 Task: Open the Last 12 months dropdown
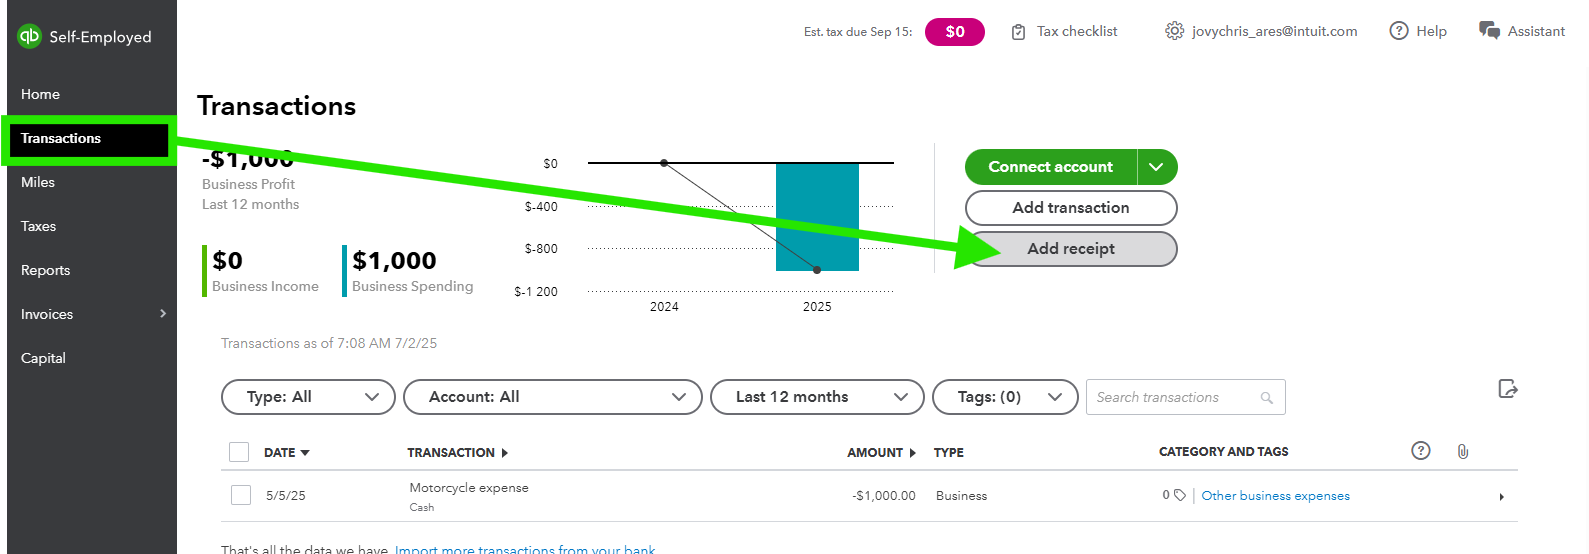point(817,397)
